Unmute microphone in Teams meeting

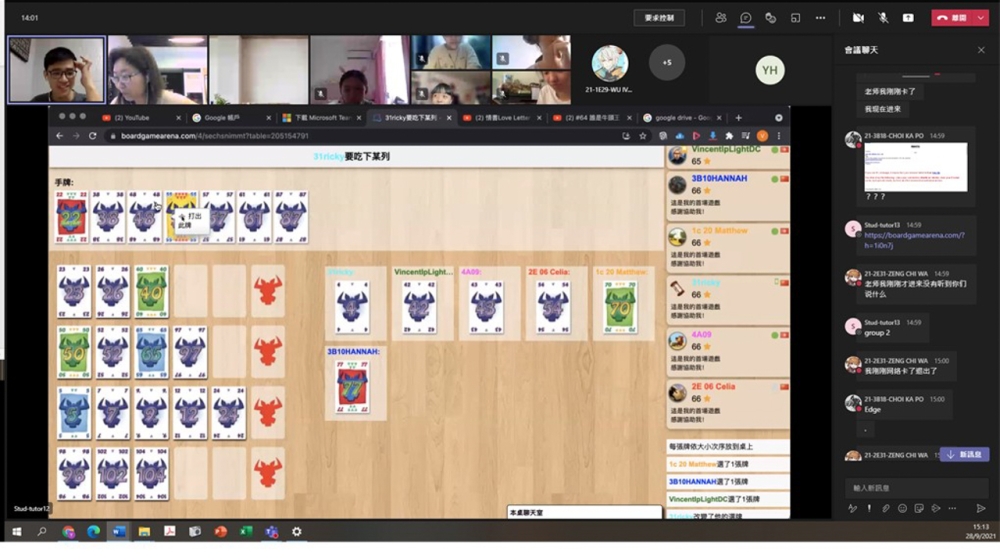point(883,18)
